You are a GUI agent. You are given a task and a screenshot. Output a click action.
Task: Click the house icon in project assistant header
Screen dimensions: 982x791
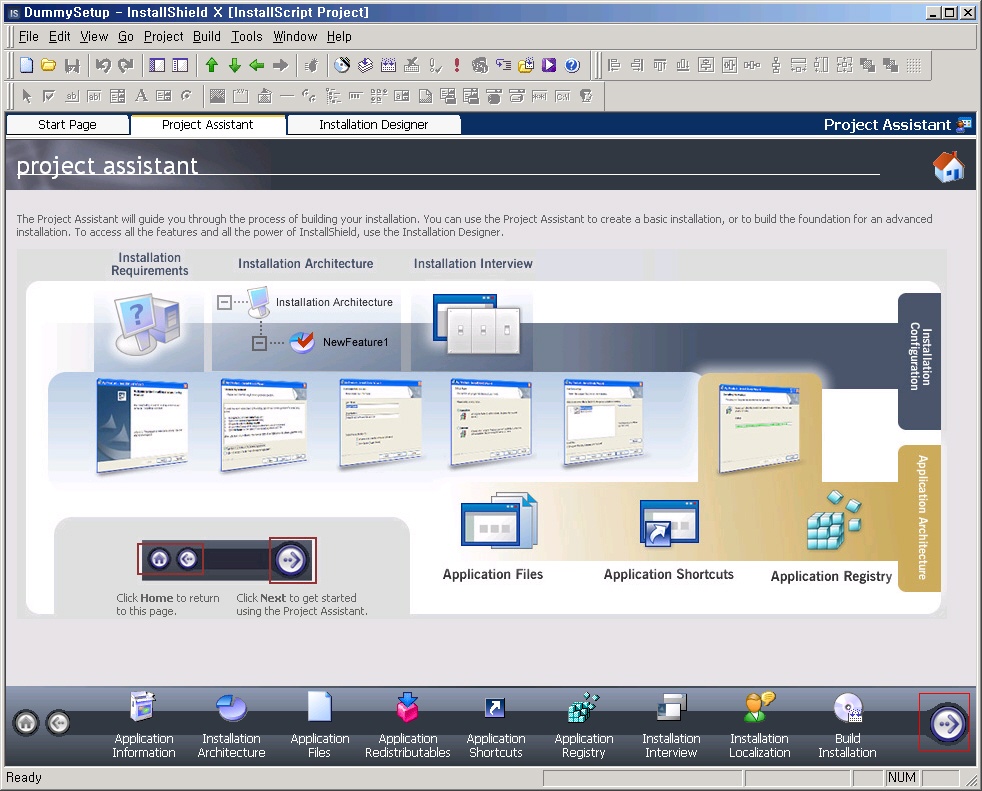point(949,167)
